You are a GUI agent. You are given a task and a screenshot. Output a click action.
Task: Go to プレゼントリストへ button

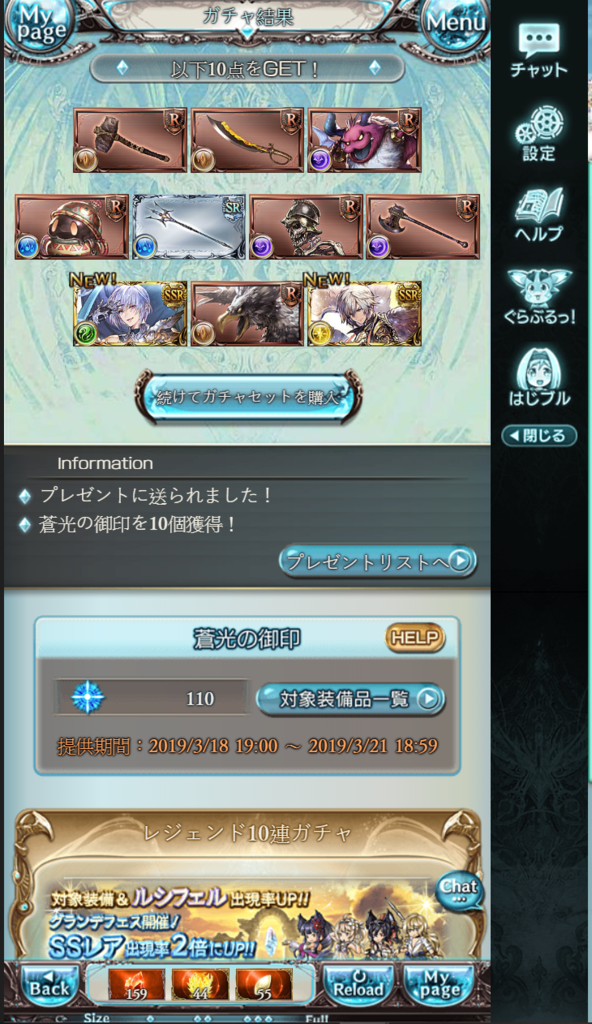coord(378,562)
